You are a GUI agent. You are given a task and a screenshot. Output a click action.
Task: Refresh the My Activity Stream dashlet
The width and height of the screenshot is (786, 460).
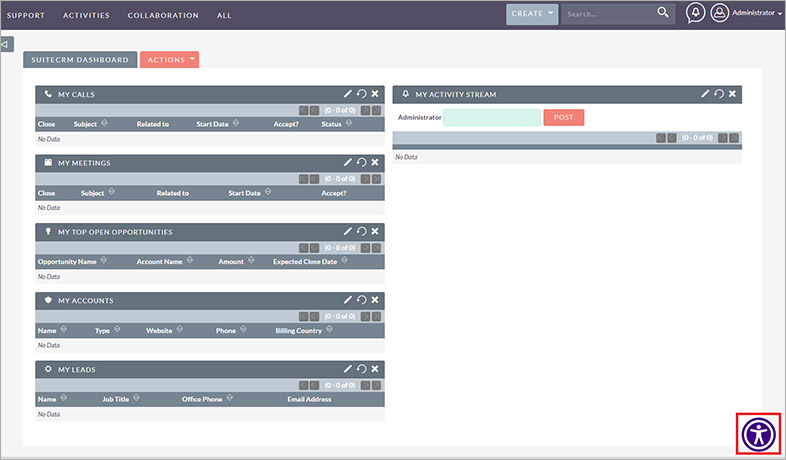click(x=719, y=94)
